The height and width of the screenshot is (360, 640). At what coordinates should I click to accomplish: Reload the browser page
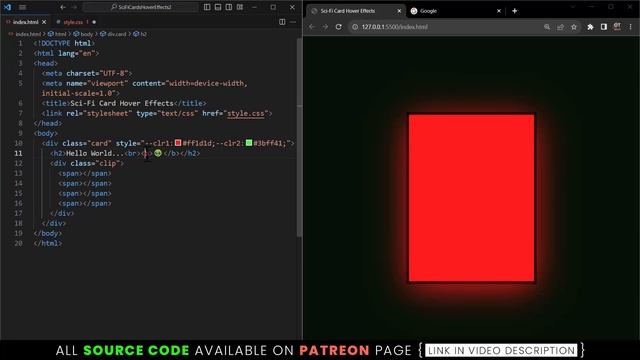point(338,27)
